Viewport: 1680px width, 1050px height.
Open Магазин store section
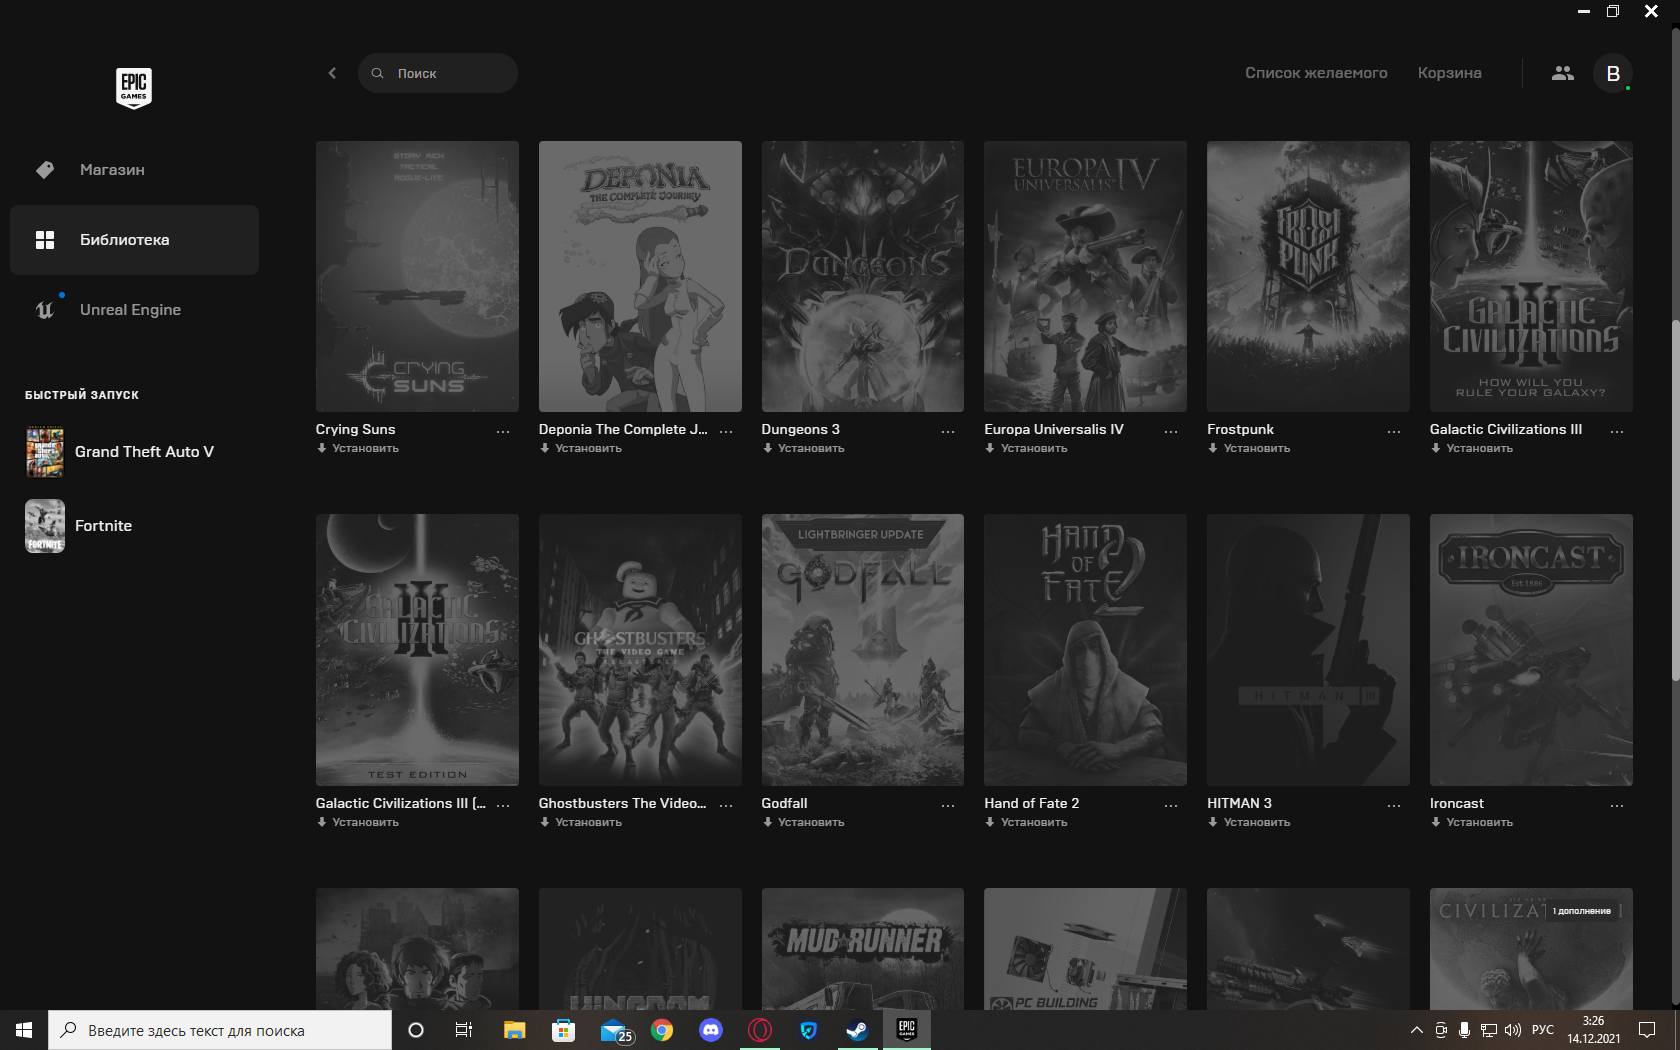134,170
